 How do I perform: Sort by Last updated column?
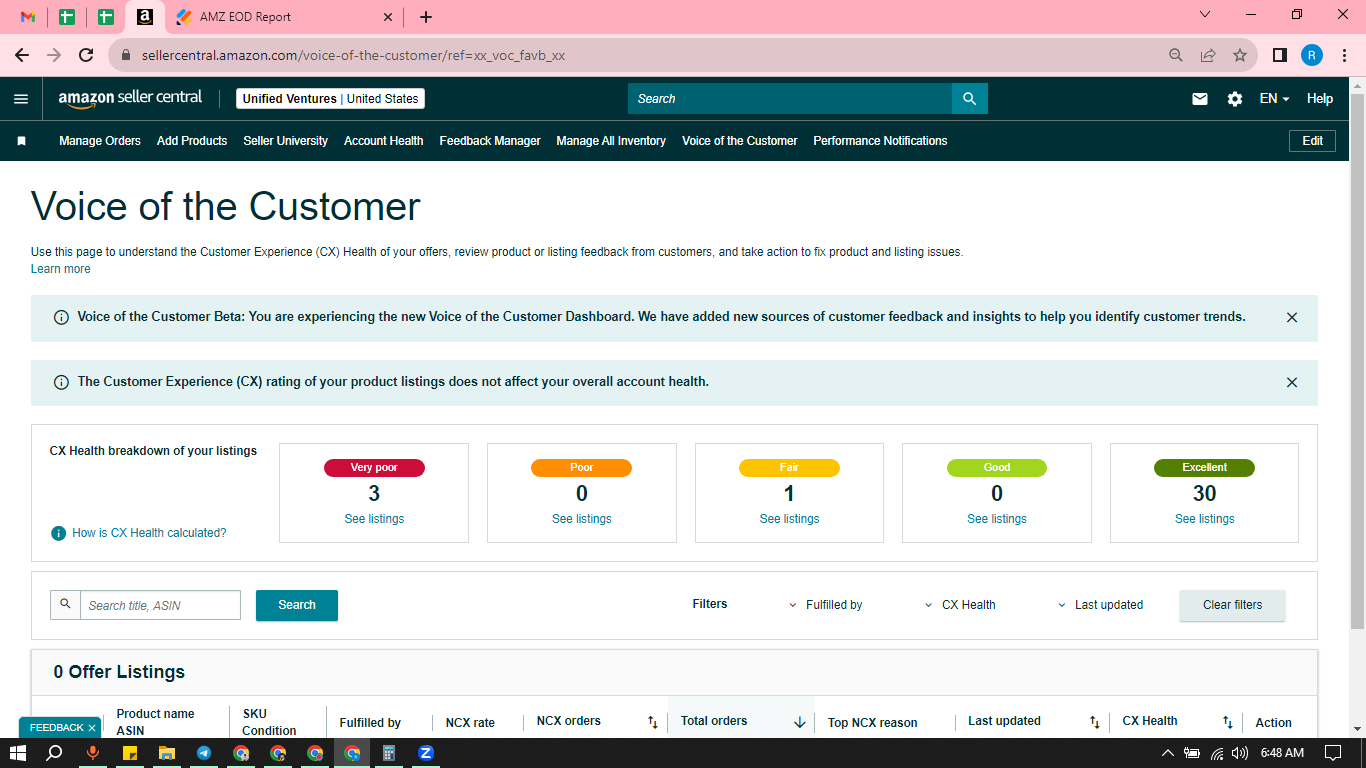1095,722
